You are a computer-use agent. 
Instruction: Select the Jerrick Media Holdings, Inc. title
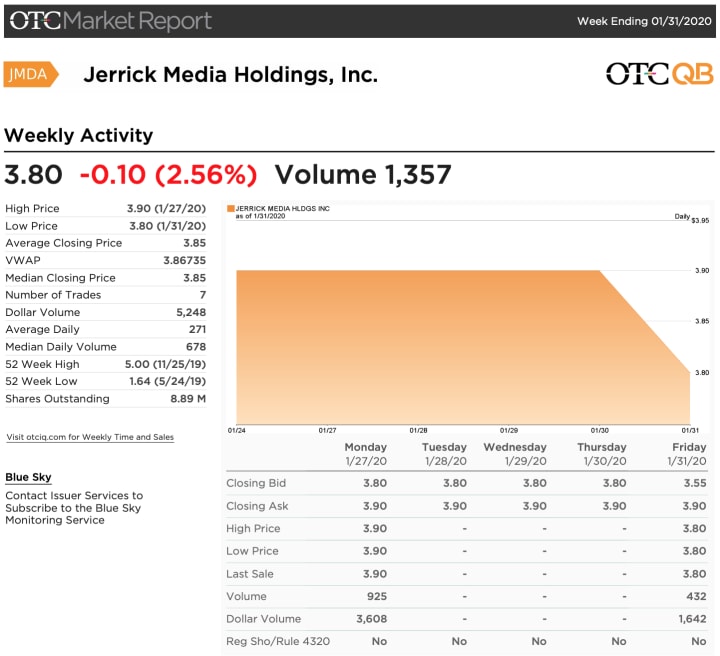(231, 74)
